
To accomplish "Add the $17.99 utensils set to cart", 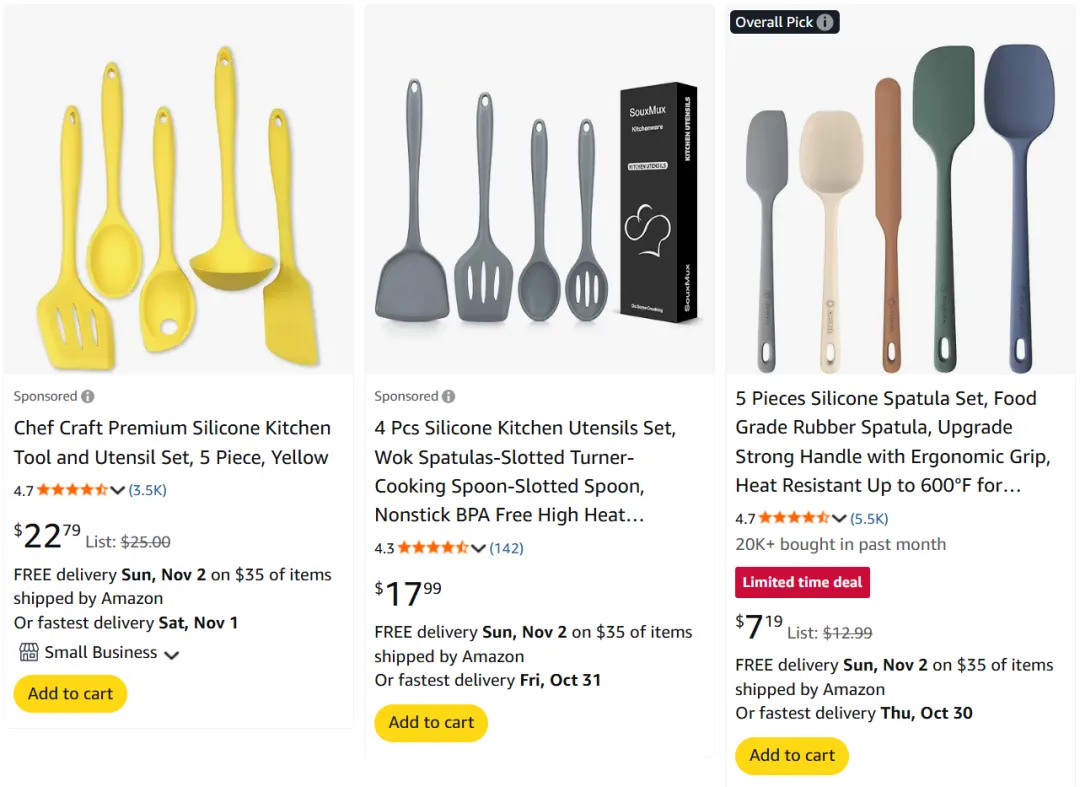I will click(x=431, y=723).
